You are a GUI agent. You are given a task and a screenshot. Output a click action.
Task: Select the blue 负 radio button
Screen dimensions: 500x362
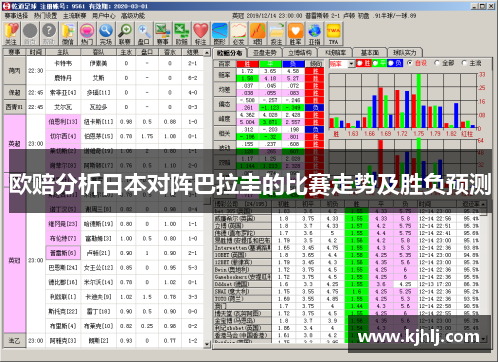tap(391, 63)
